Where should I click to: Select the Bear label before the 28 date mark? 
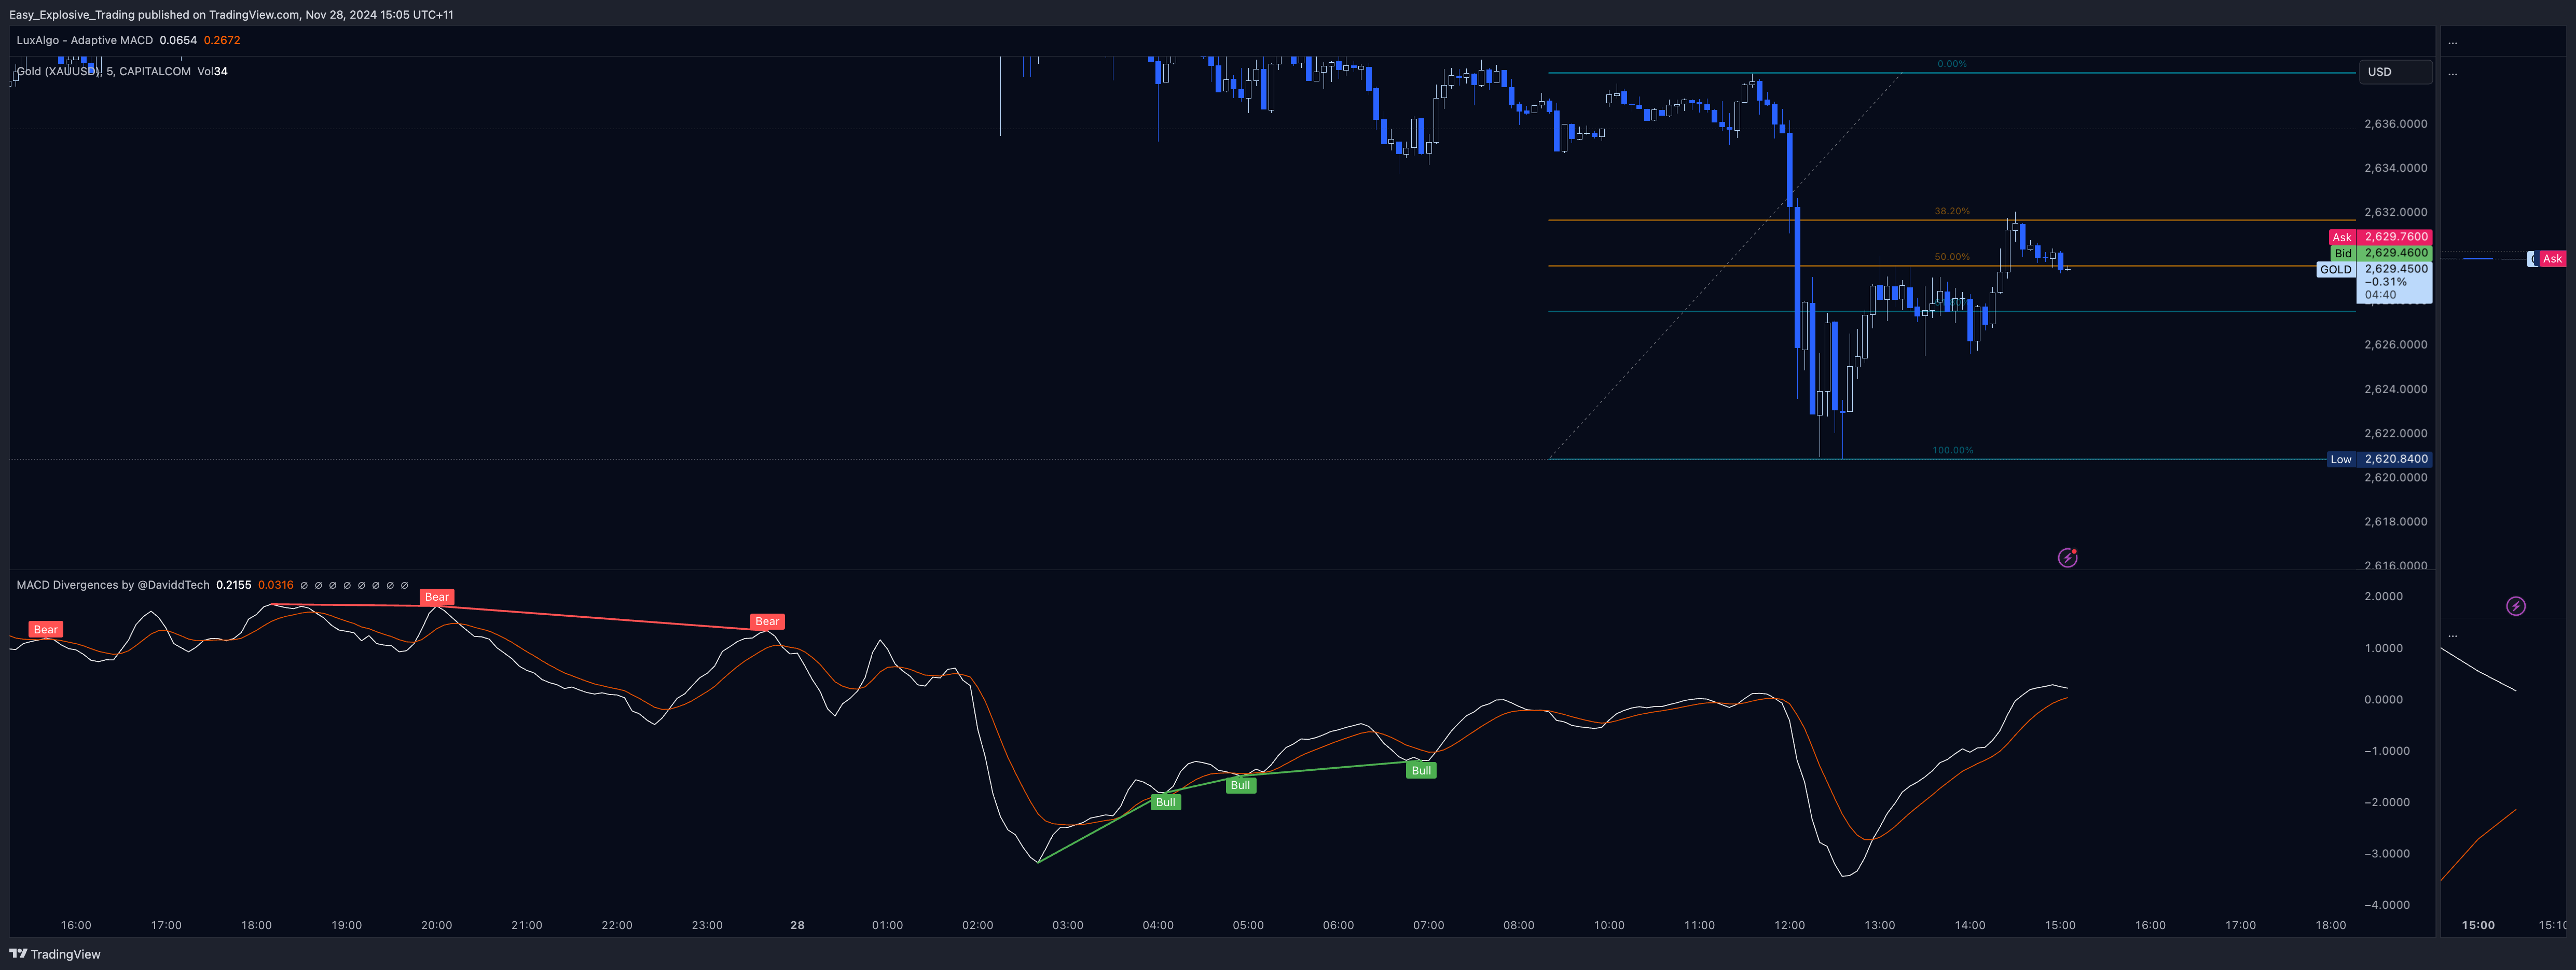pos(767,621)
